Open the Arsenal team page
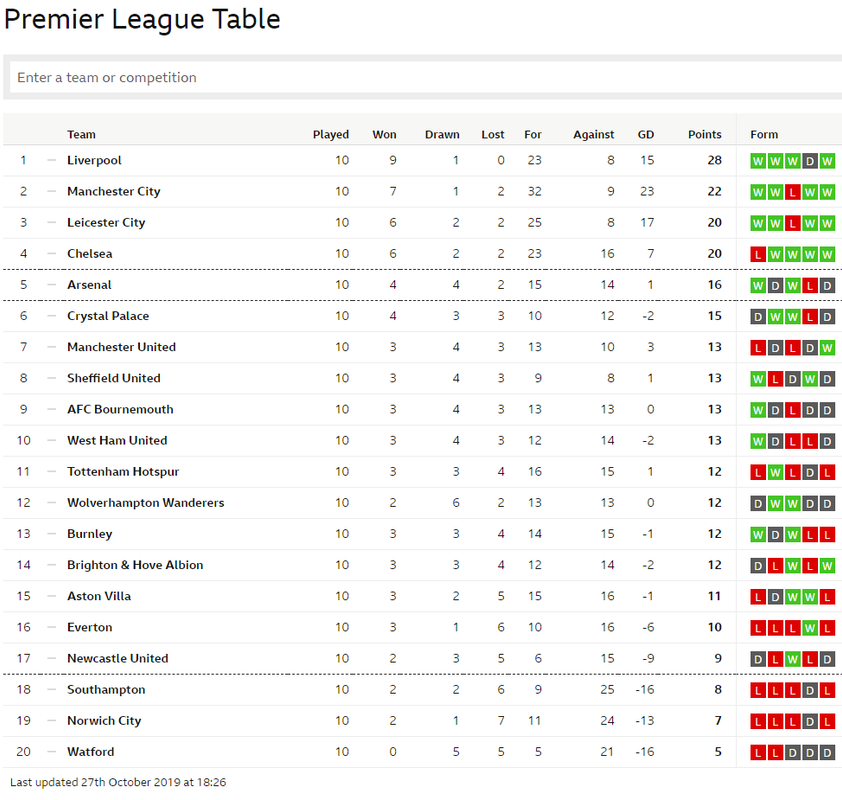This screenshot has width=842, height=800. [89, 285]
